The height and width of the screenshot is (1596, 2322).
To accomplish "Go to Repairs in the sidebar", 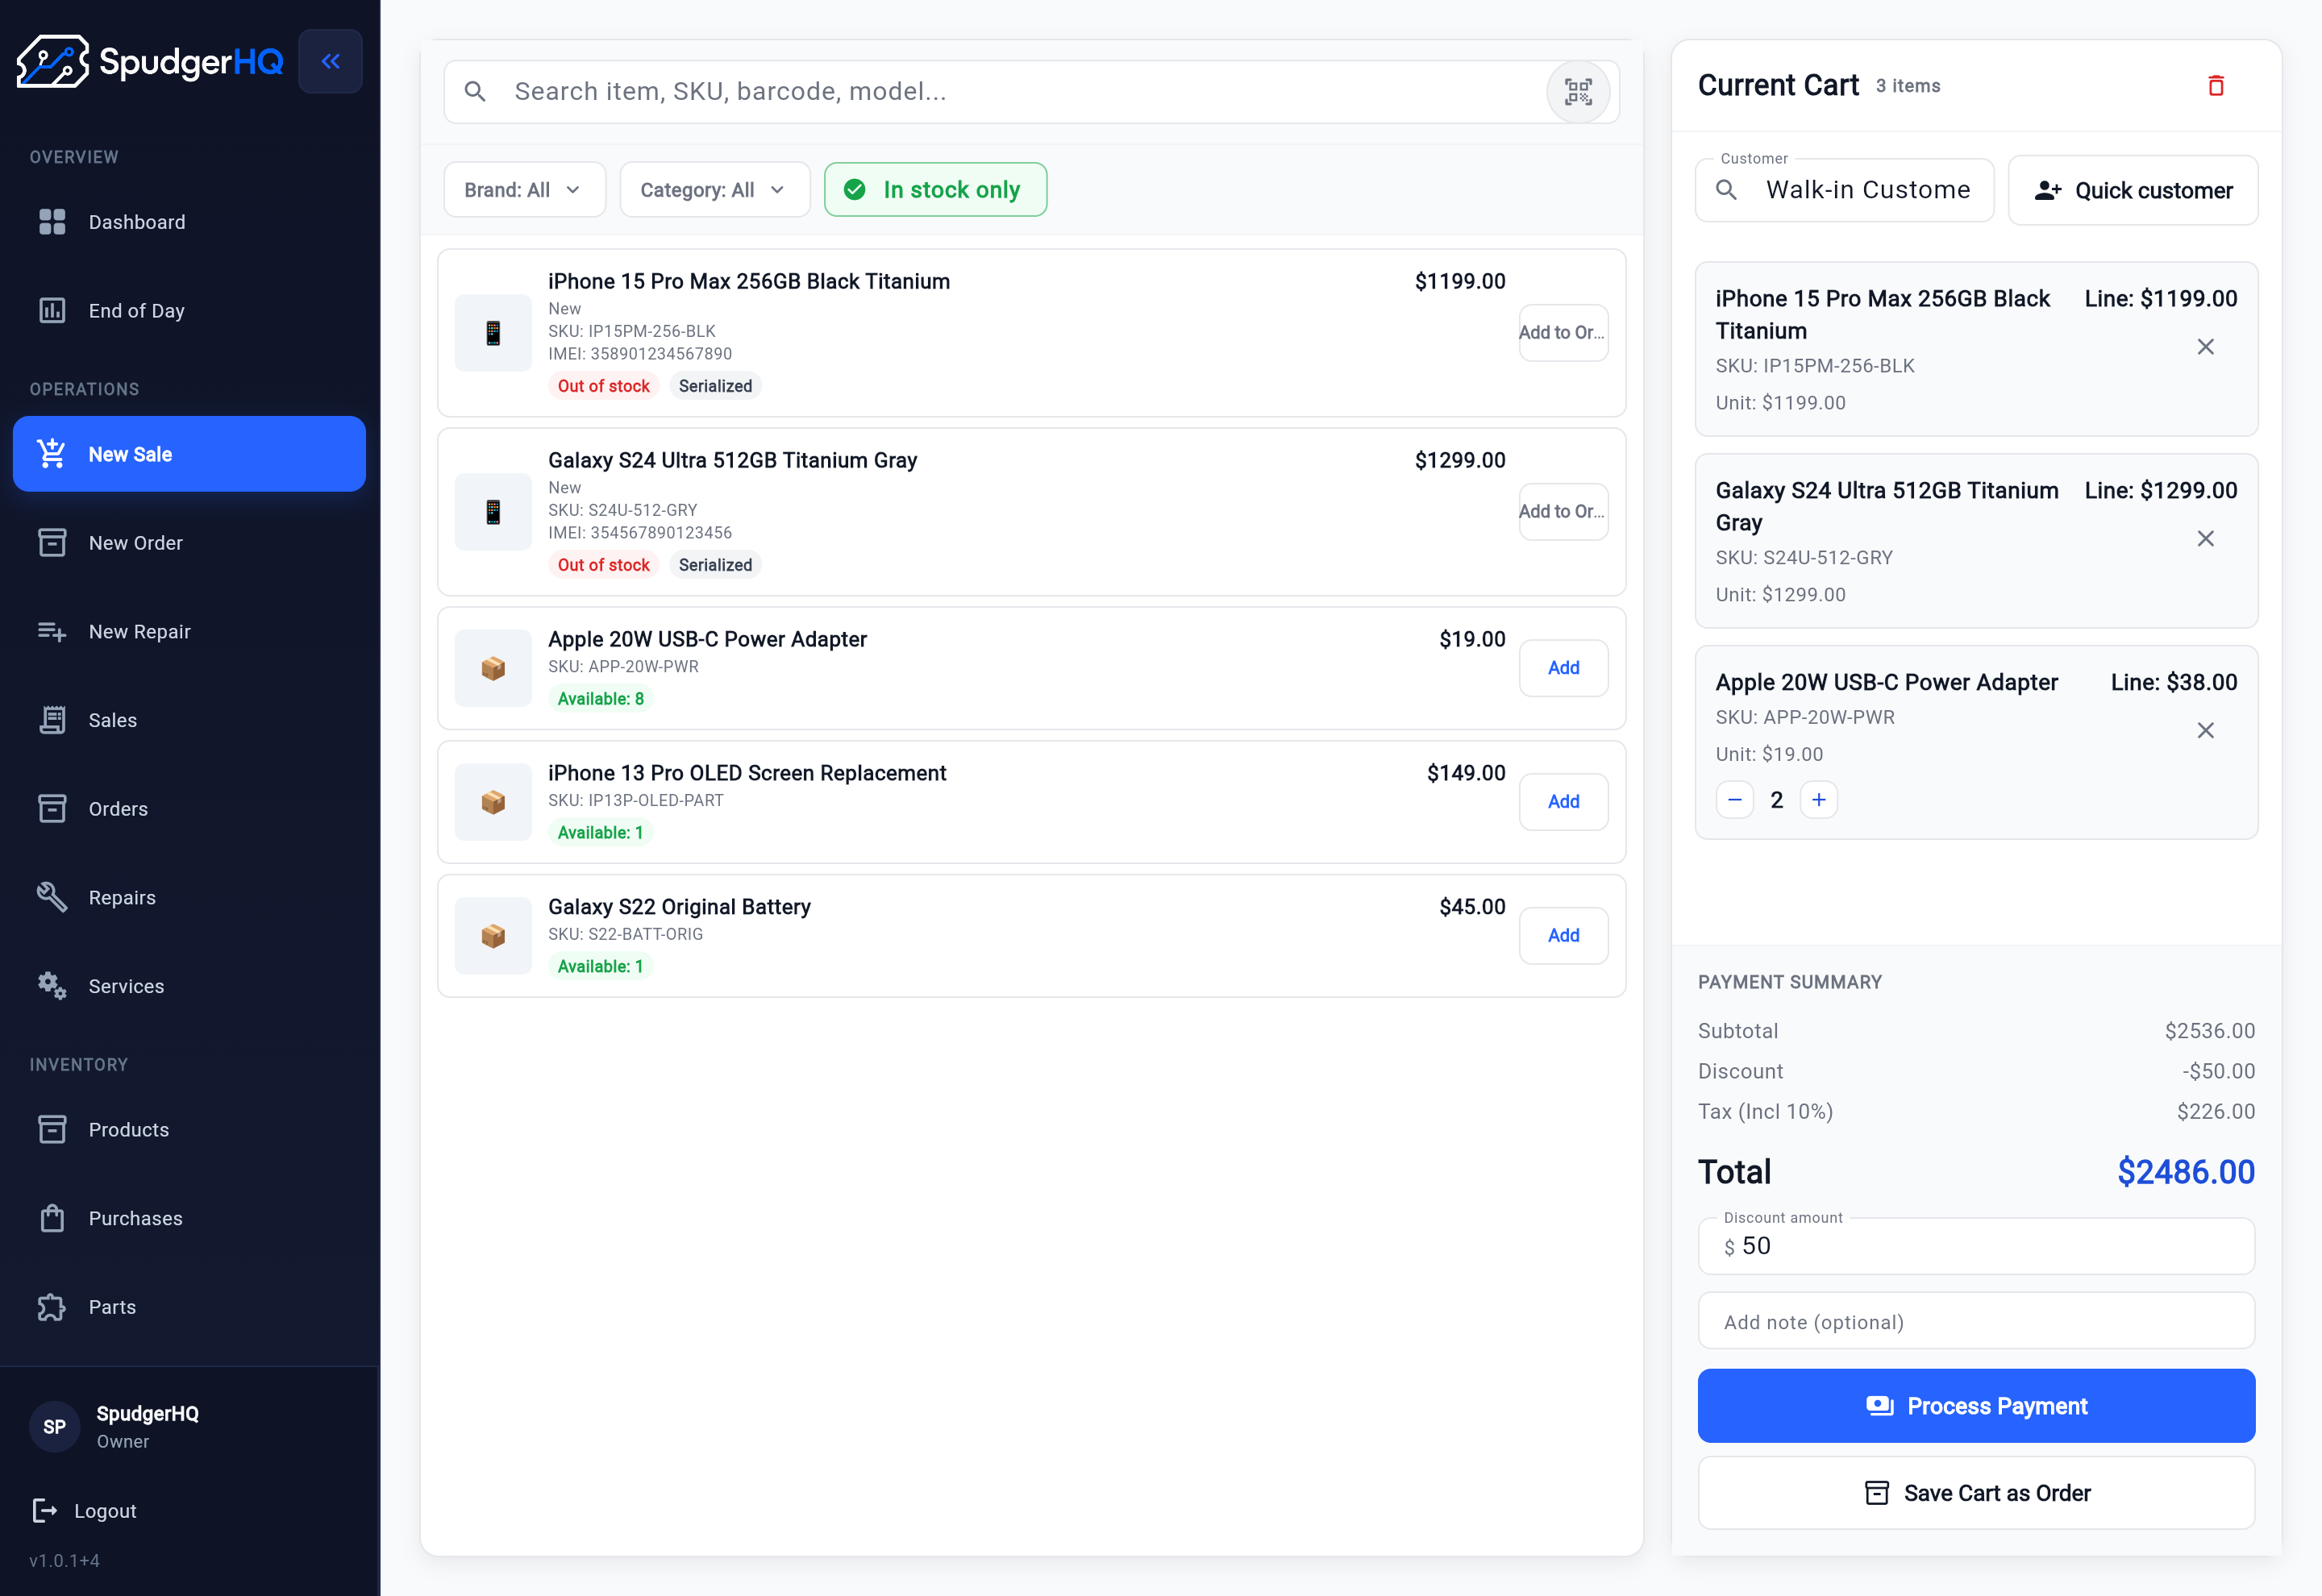I will [189, 898].
